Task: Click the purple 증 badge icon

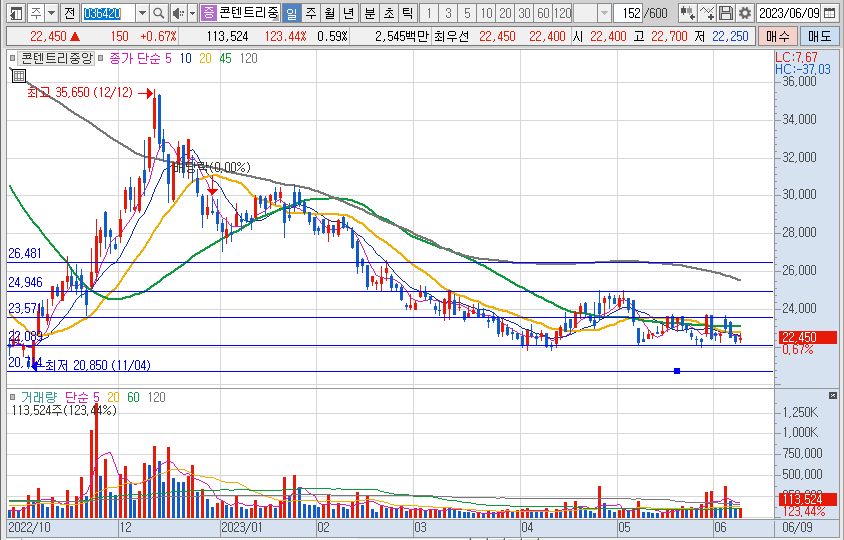Action: [x=208, y=13]
